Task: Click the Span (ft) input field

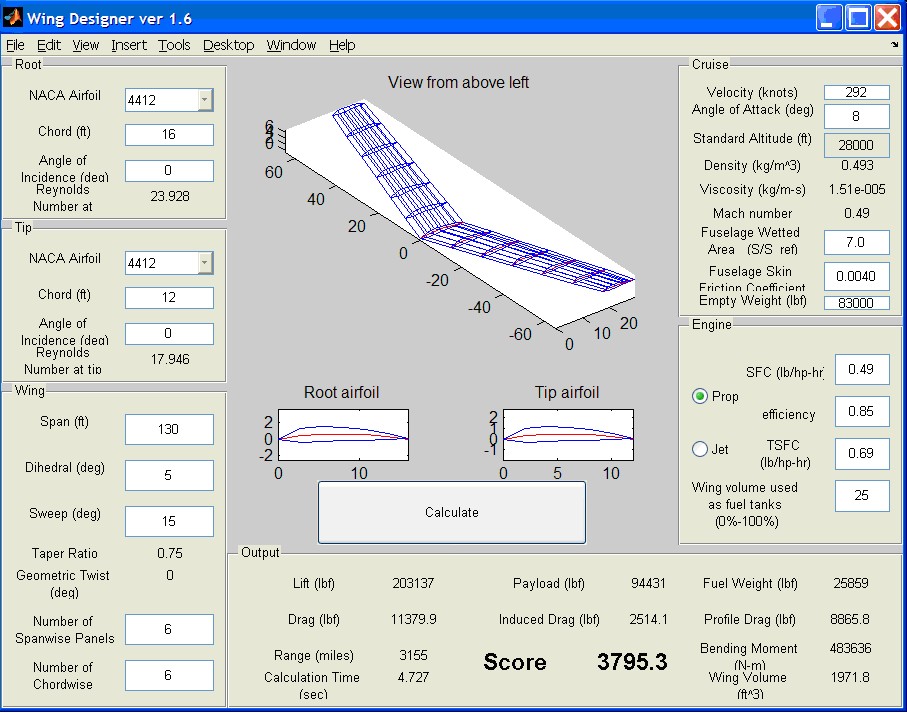Action: click(x=168, y=429)
